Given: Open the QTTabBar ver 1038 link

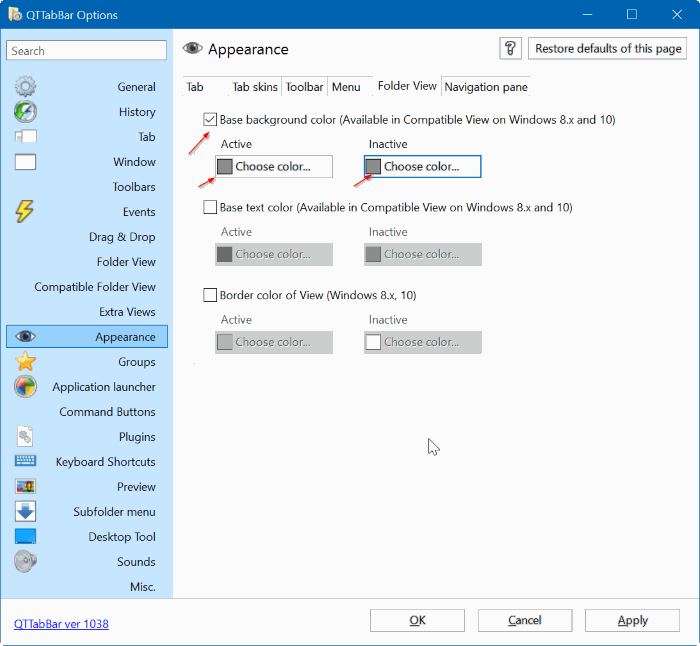Looking at the screenshot, I should pos(61,624).
